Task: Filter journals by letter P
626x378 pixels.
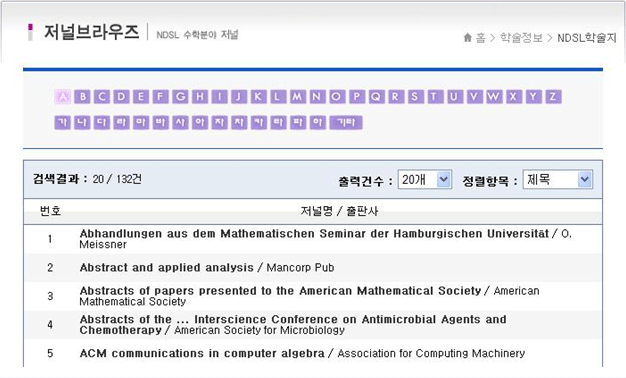Action: click(357, 97)
